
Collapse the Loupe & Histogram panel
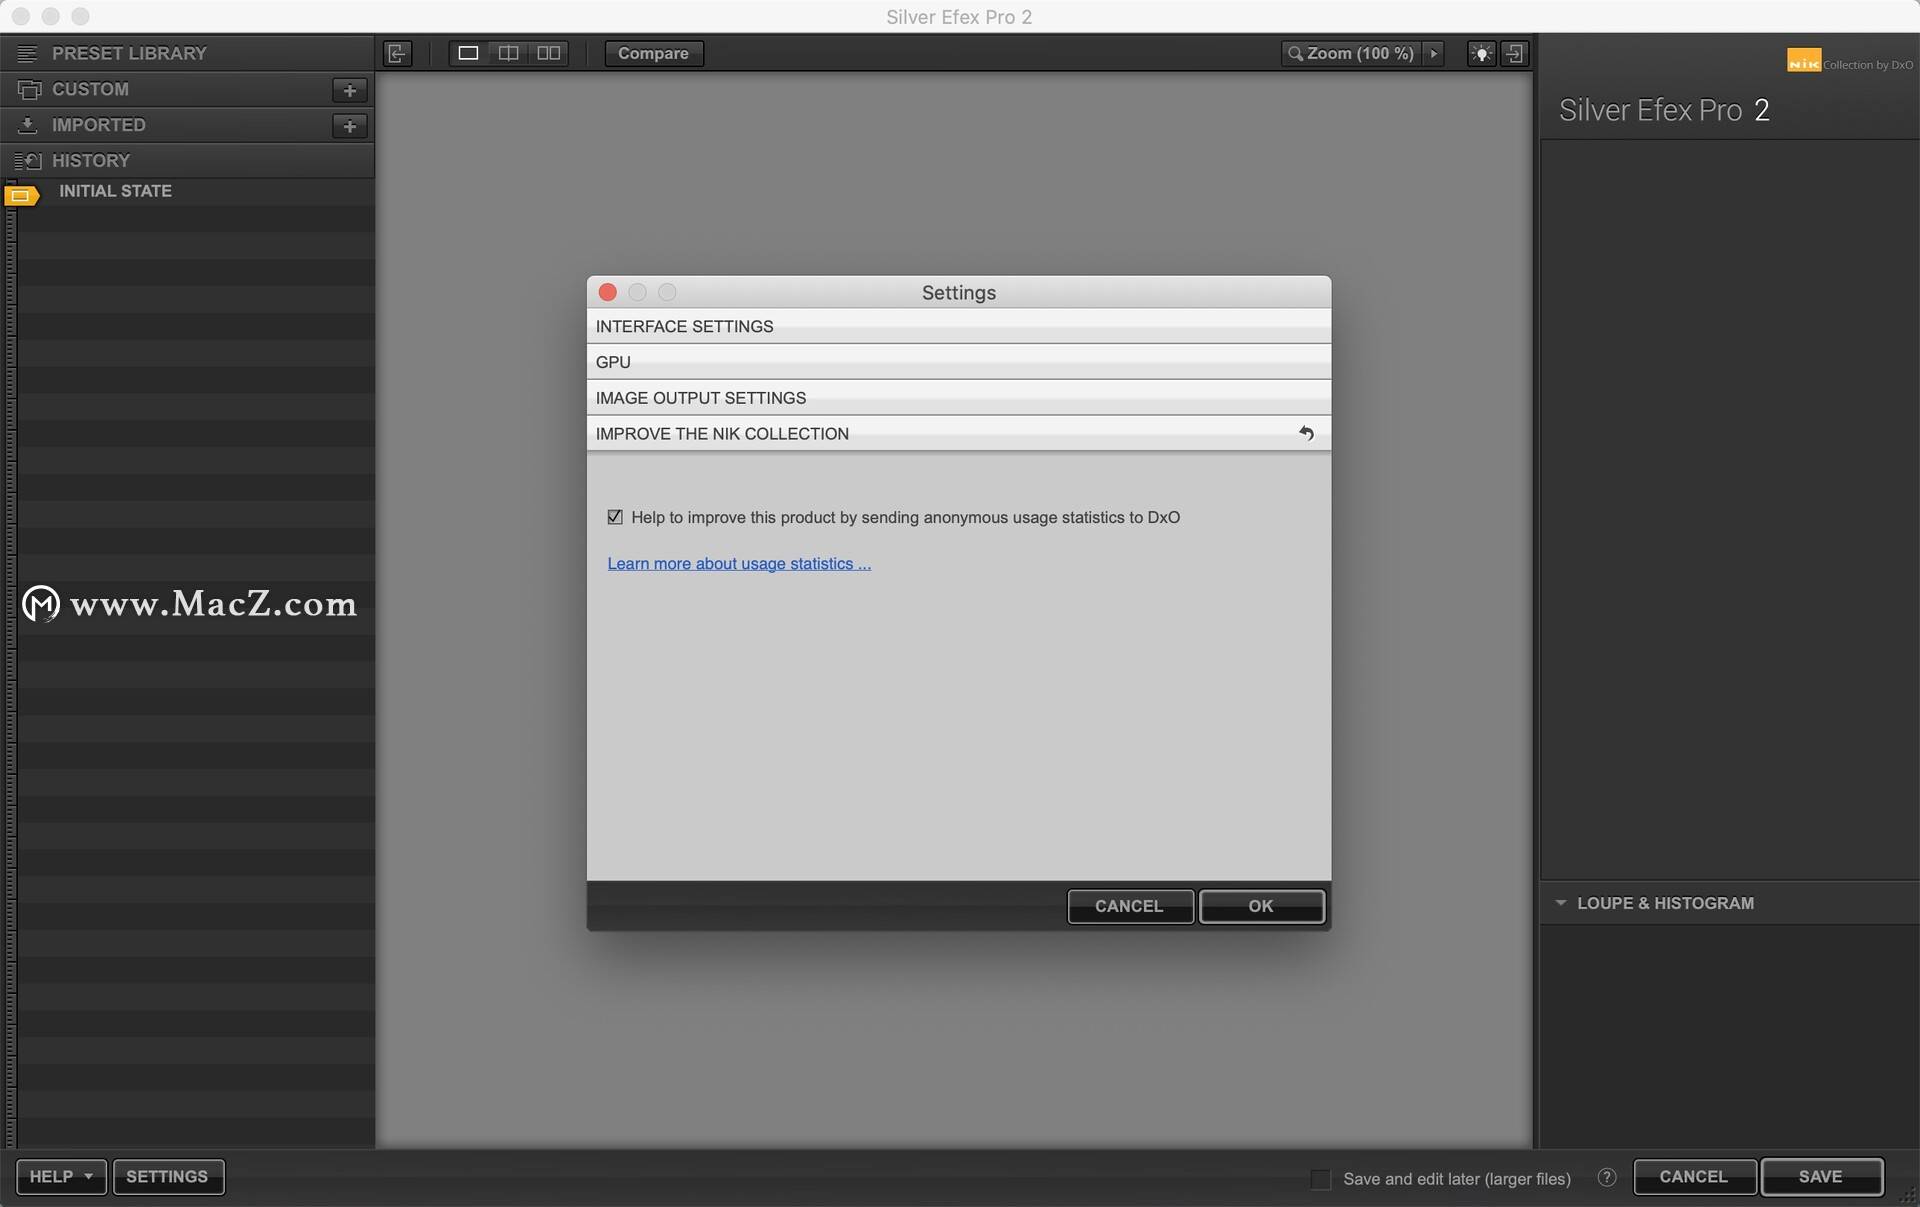click(x=1560, y=903)
